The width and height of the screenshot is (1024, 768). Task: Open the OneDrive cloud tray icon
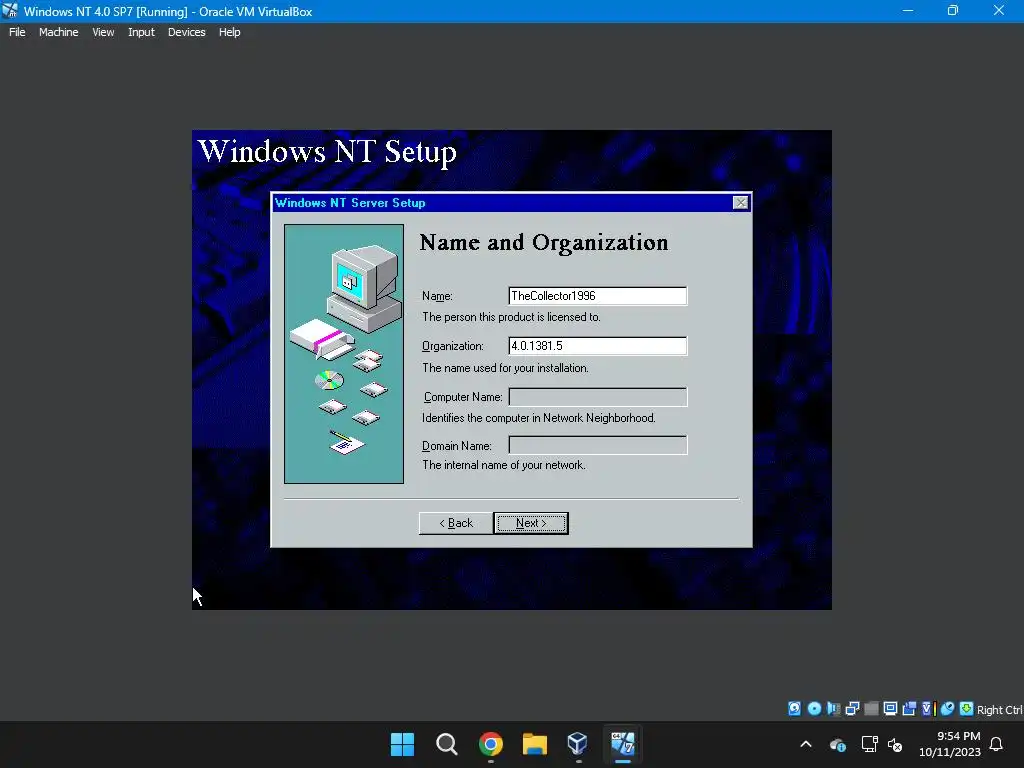(838, 744)
